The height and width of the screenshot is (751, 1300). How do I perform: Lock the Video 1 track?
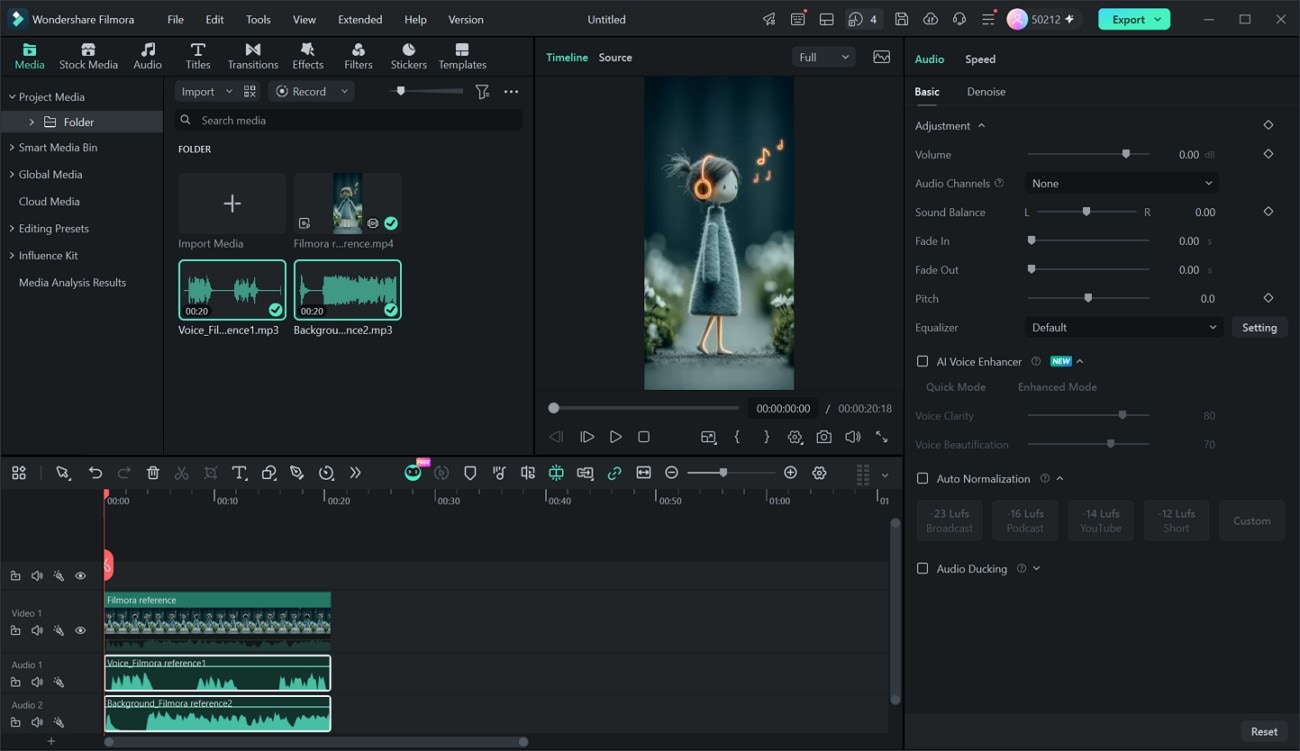(15, 630)
